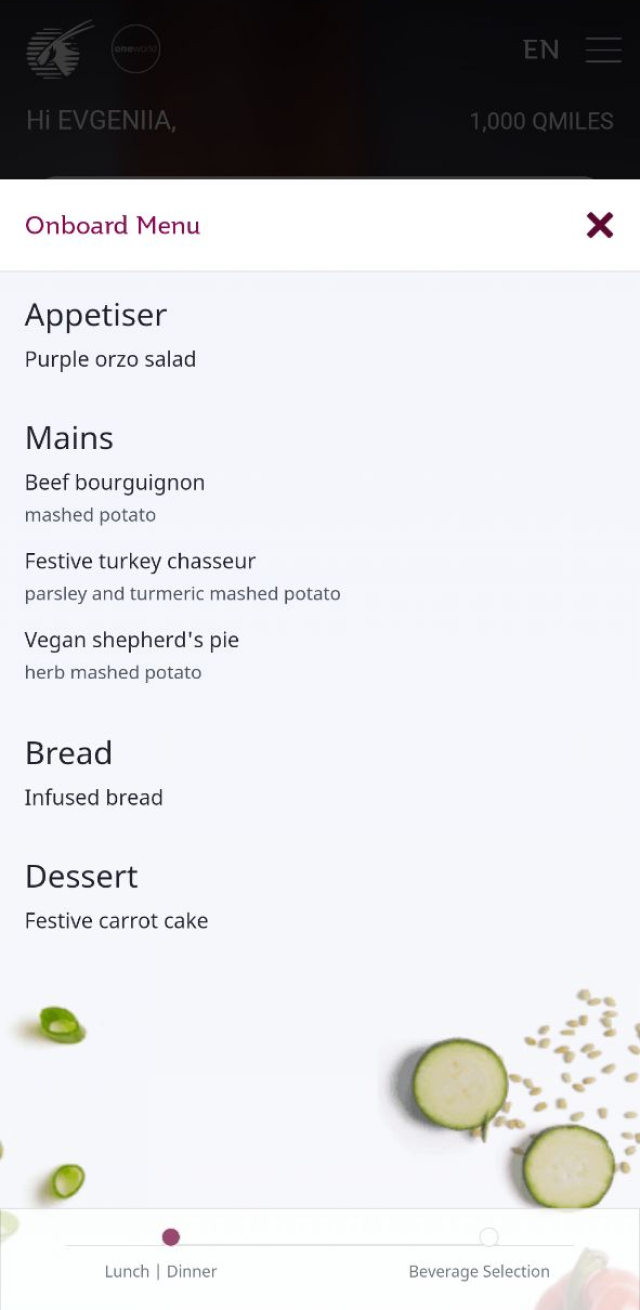This screenshot has width=640, height=1310.
Task: Tap the Hi EVGENIIA greeting
Action: [101, 121]
